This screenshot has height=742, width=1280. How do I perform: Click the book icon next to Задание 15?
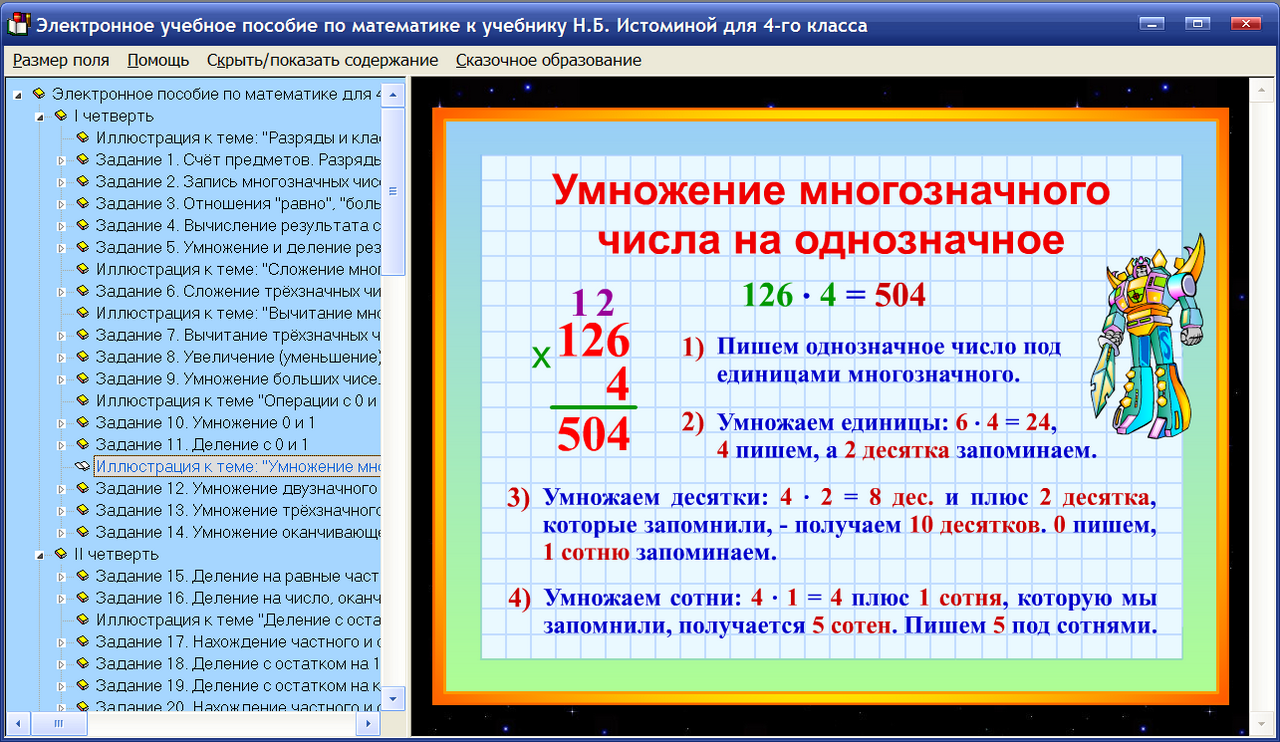pos(84,574)
